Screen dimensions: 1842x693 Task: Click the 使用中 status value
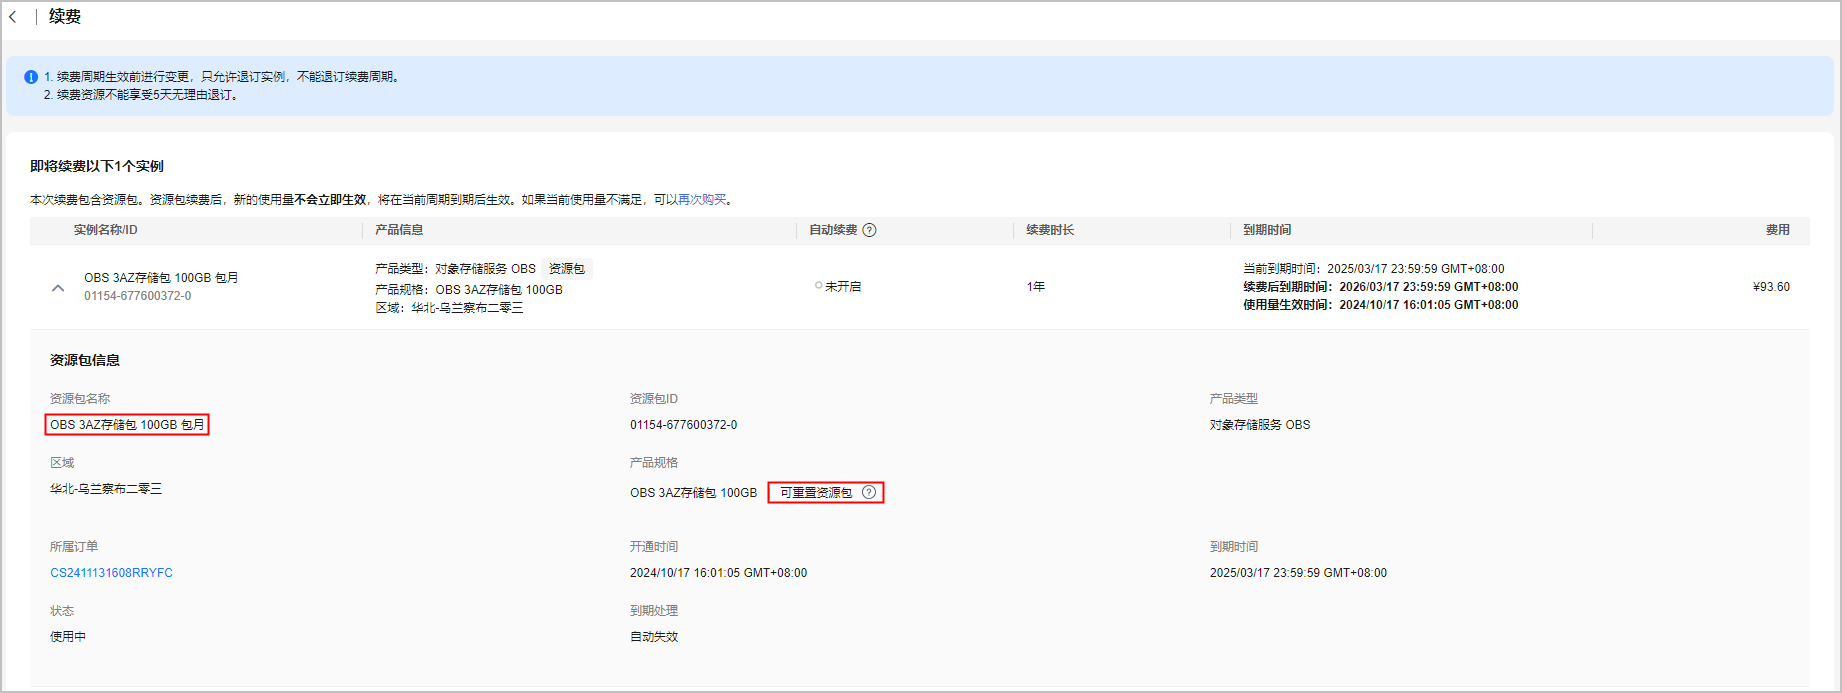coord(68,637)
